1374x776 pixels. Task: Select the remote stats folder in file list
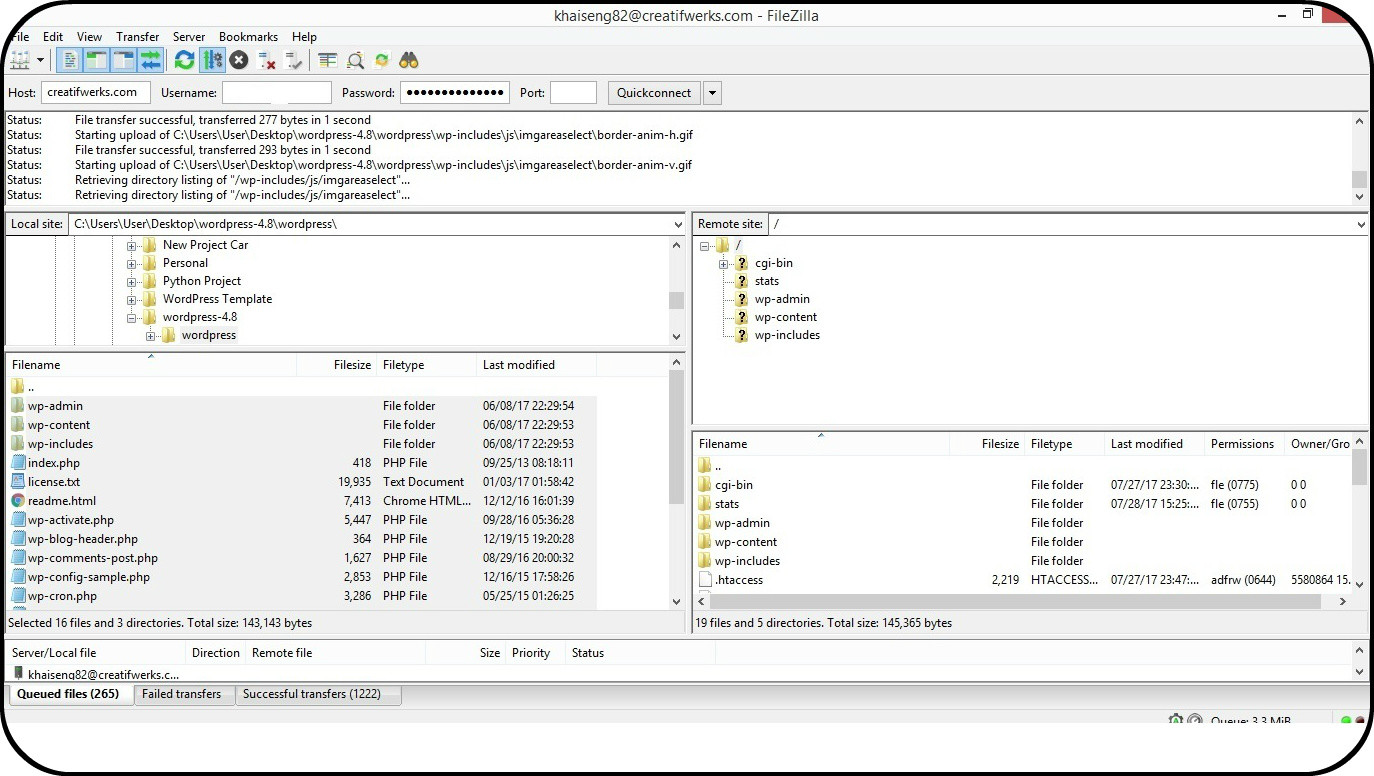727,504
